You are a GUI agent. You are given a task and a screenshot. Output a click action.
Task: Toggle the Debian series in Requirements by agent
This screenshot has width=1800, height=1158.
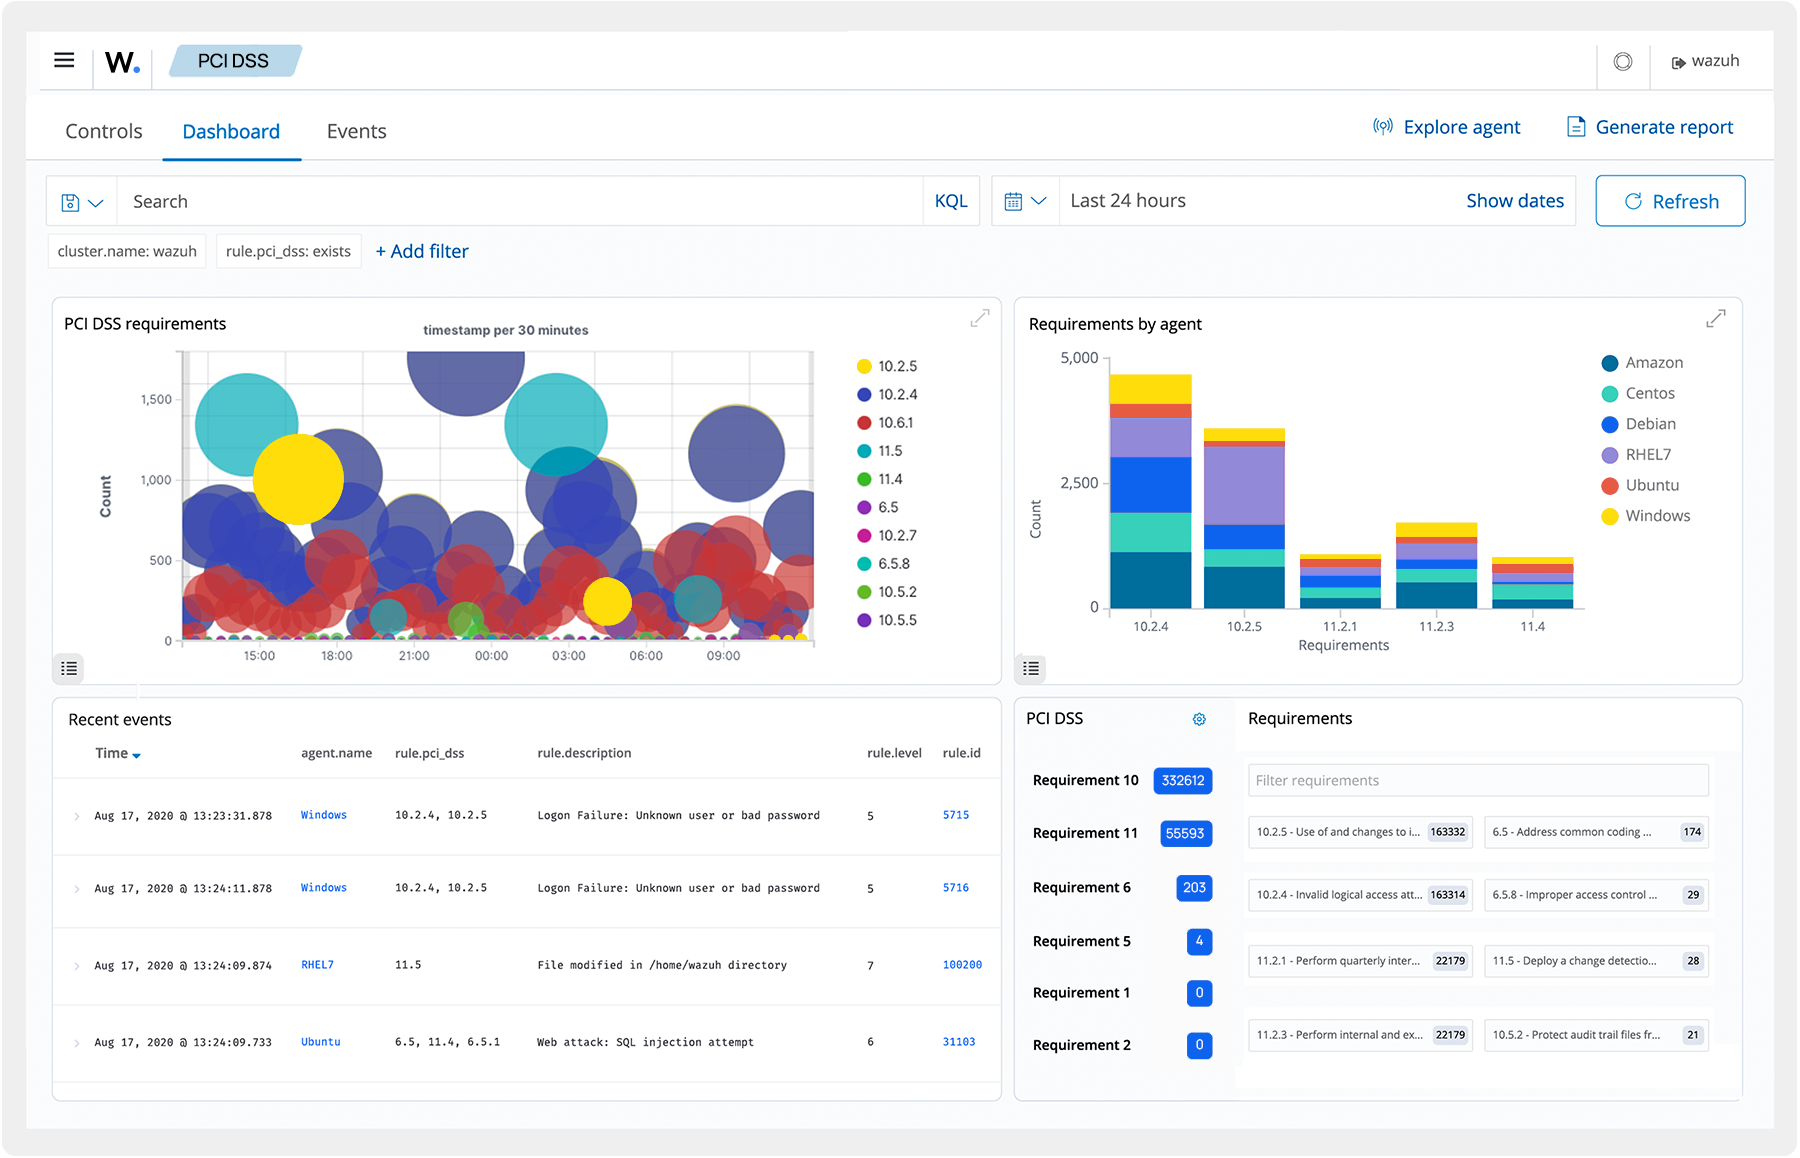[x=1650, y=423]
